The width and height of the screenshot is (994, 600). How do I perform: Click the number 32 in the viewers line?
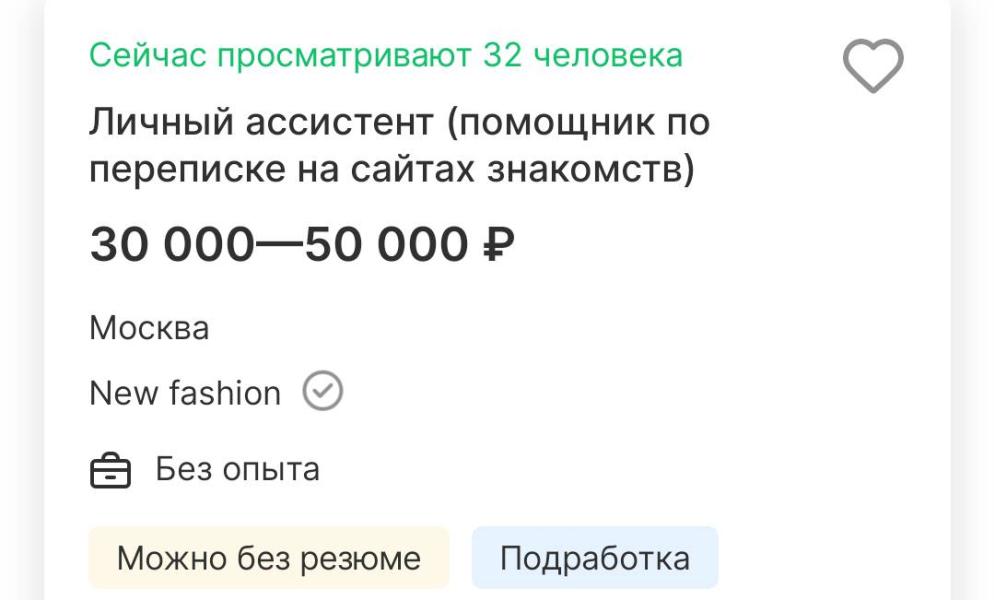[503, 55]
